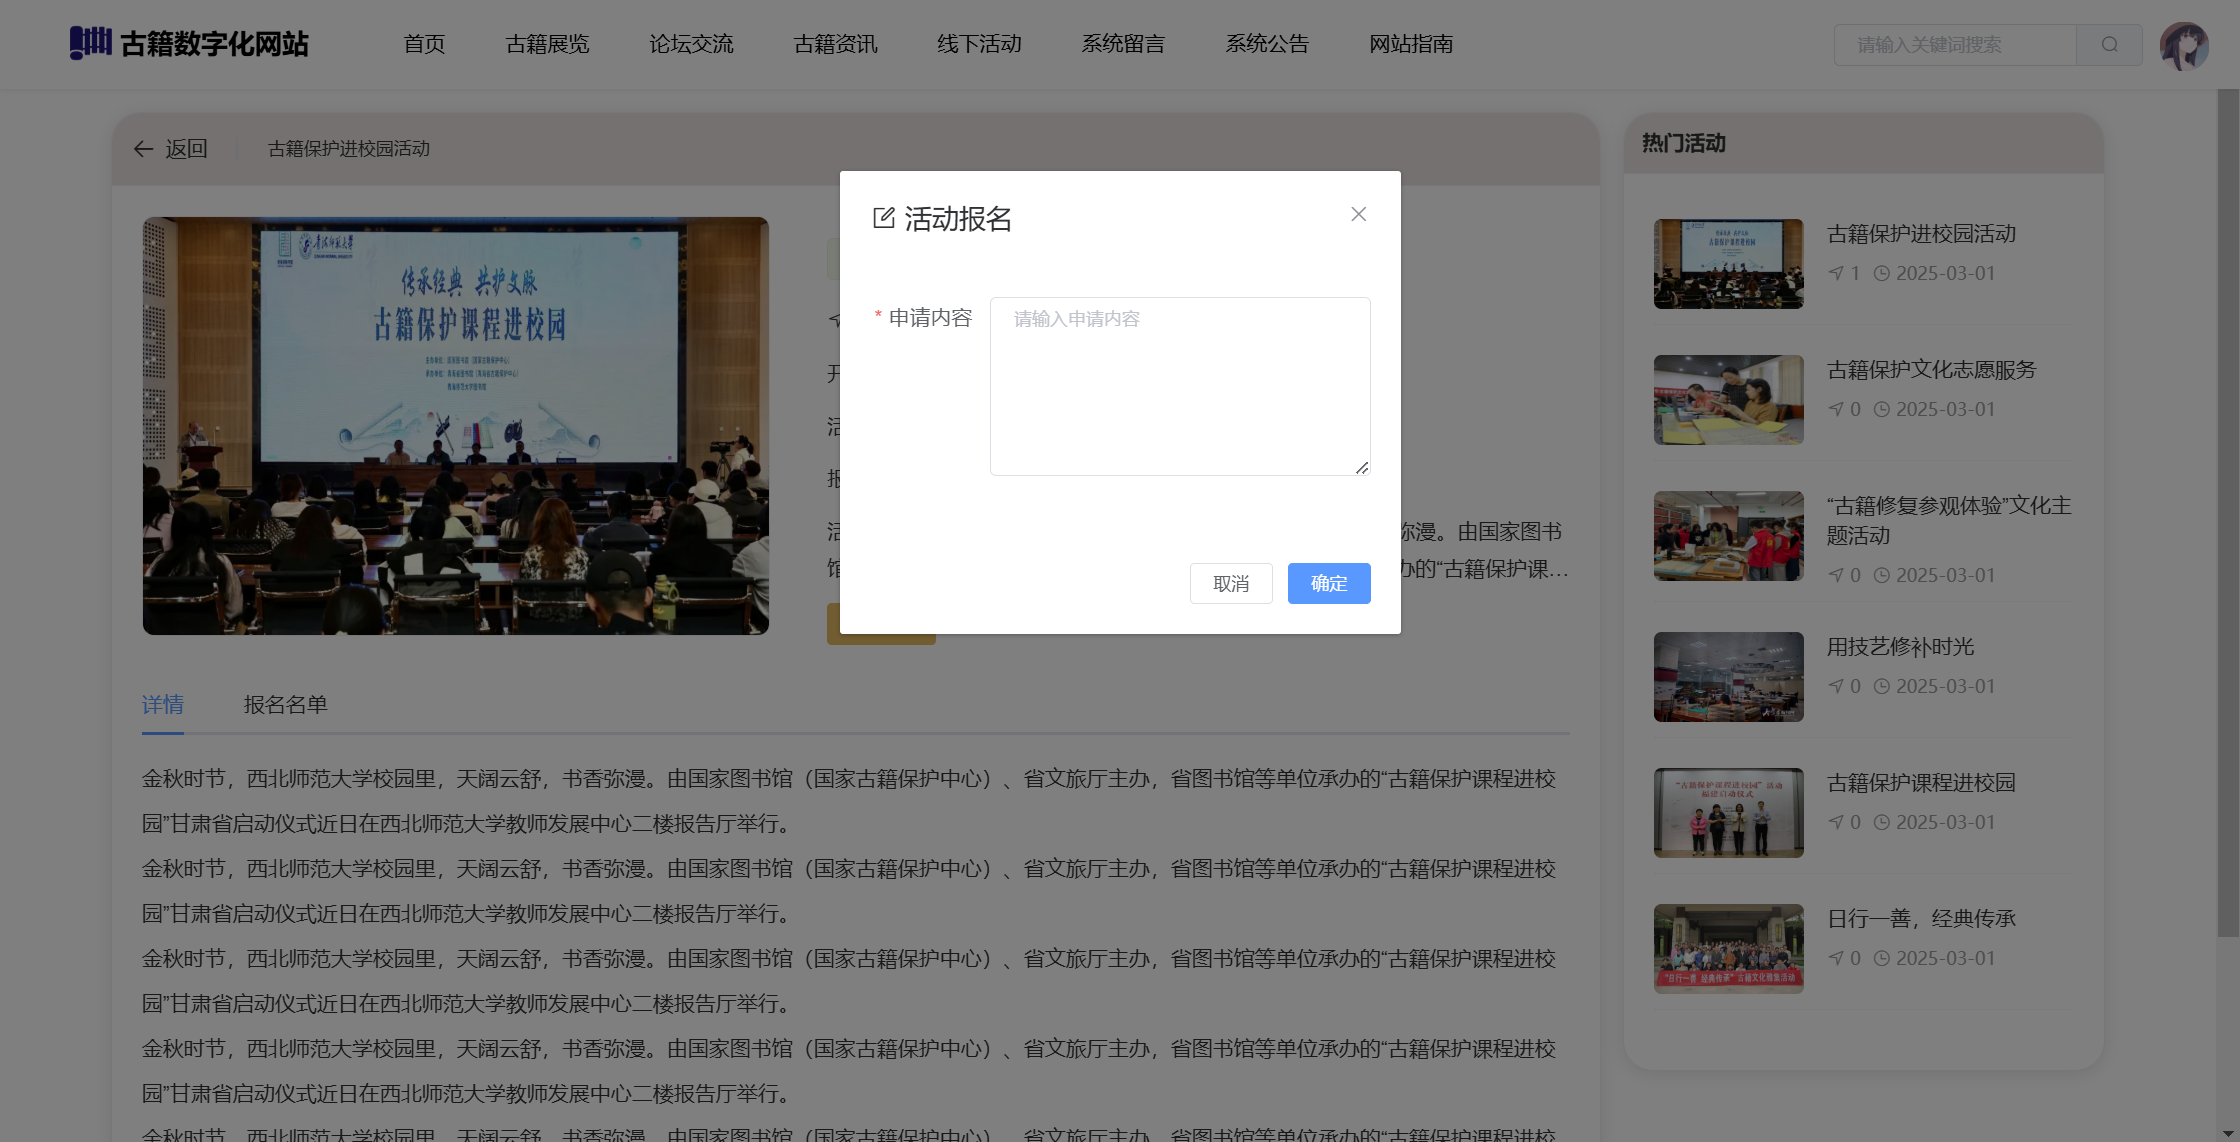Open 日行一善，经典传承 activity link

click(1920, 918)
